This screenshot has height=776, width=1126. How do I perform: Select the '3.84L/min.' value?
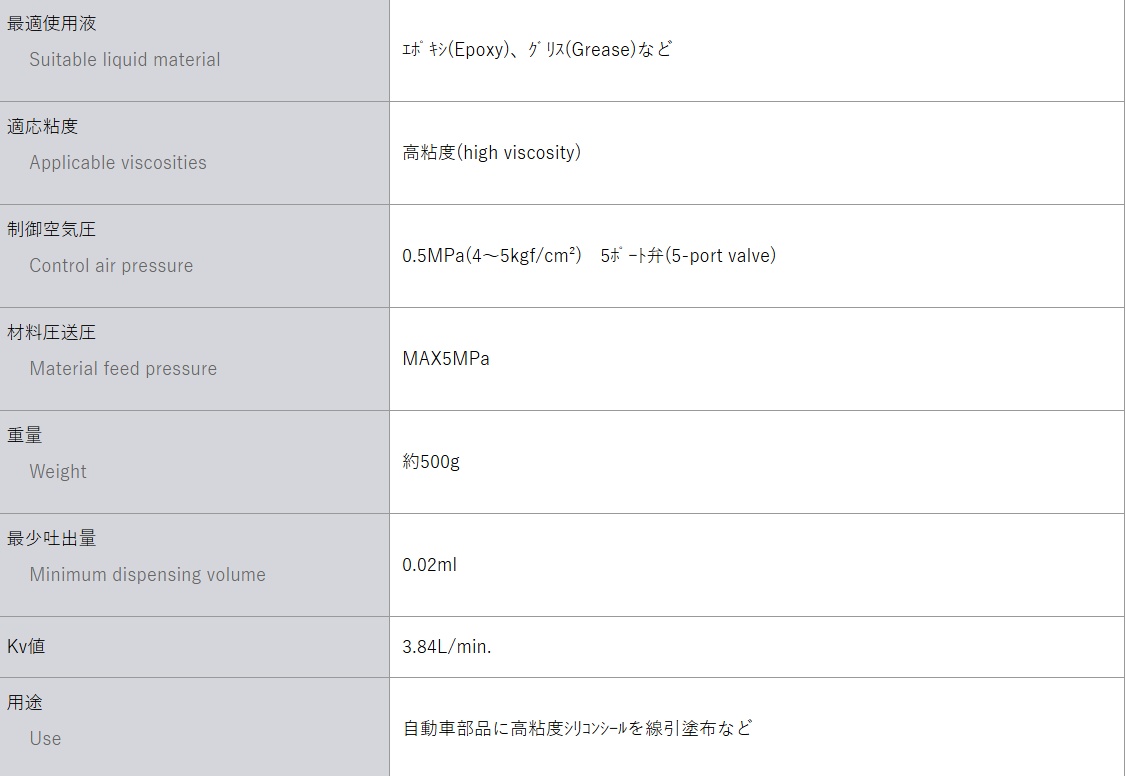tap(447, 647)
